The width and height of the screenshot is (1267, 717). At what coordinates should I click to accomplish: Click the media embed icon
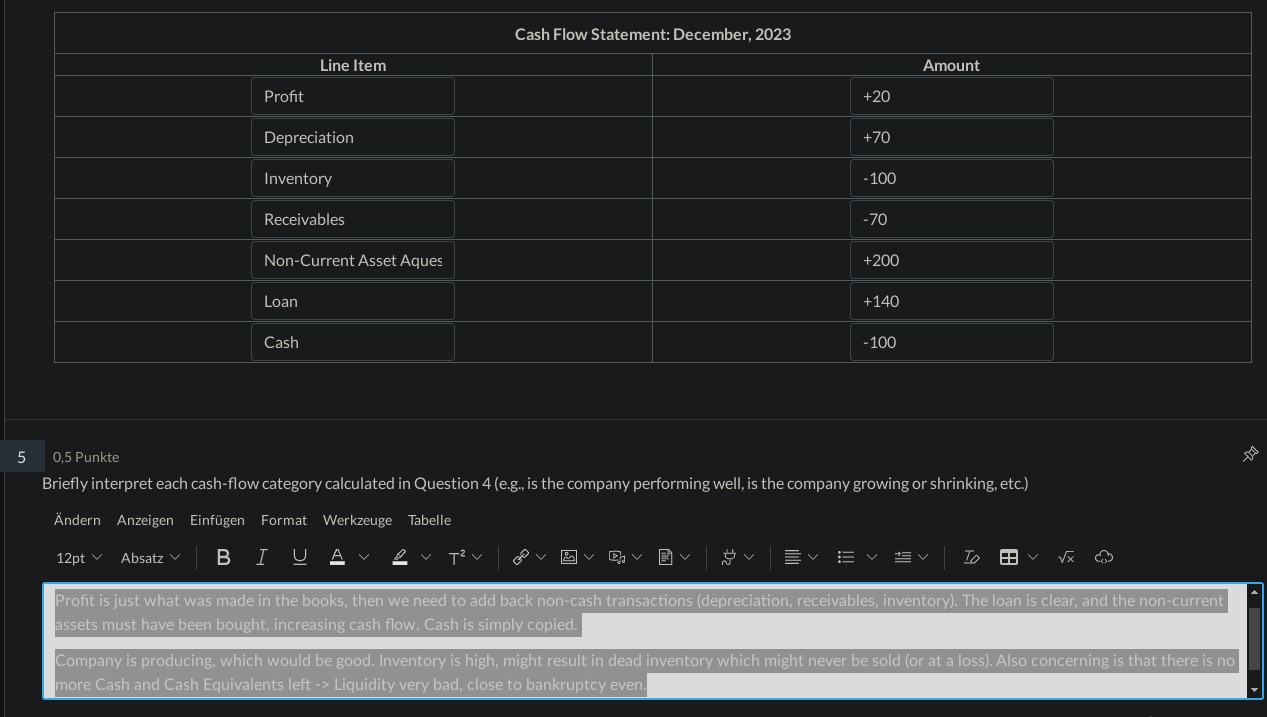click(617, 557)
